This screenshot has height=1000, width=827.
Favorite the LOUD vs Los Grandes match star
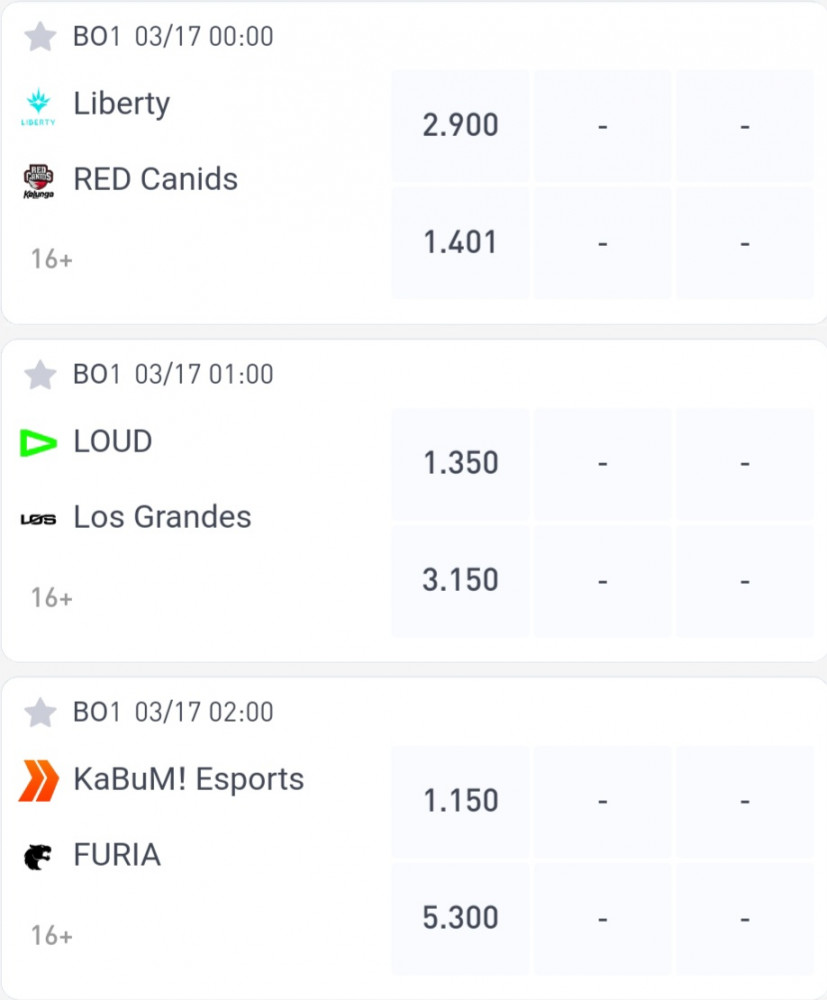click(40, 374)
